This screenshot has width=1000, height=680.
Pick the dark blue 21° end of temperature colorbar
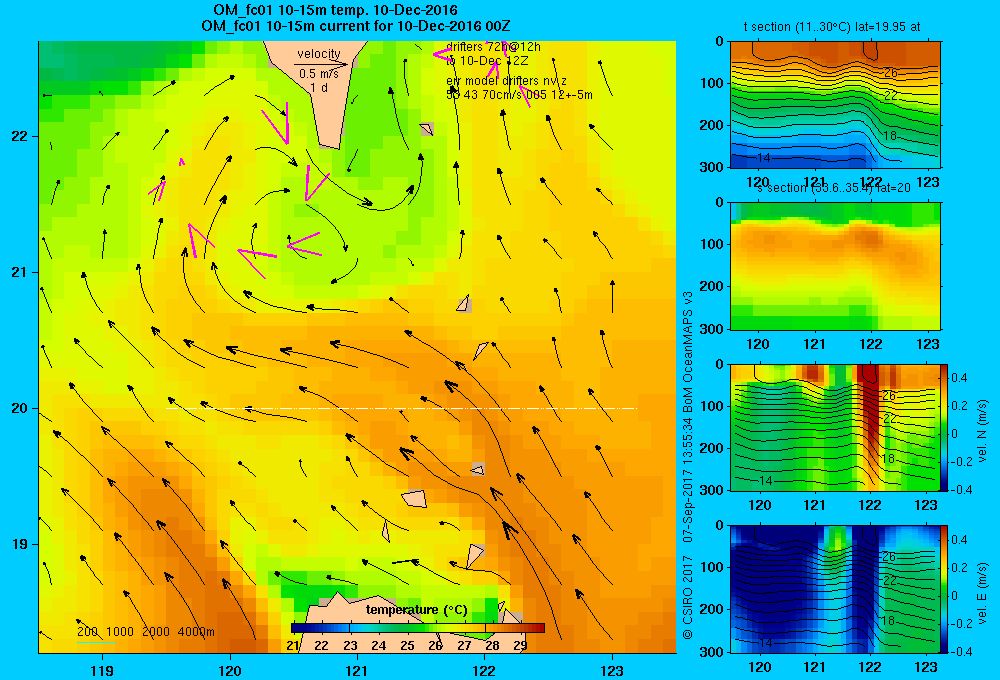click(x=300, y=628)
